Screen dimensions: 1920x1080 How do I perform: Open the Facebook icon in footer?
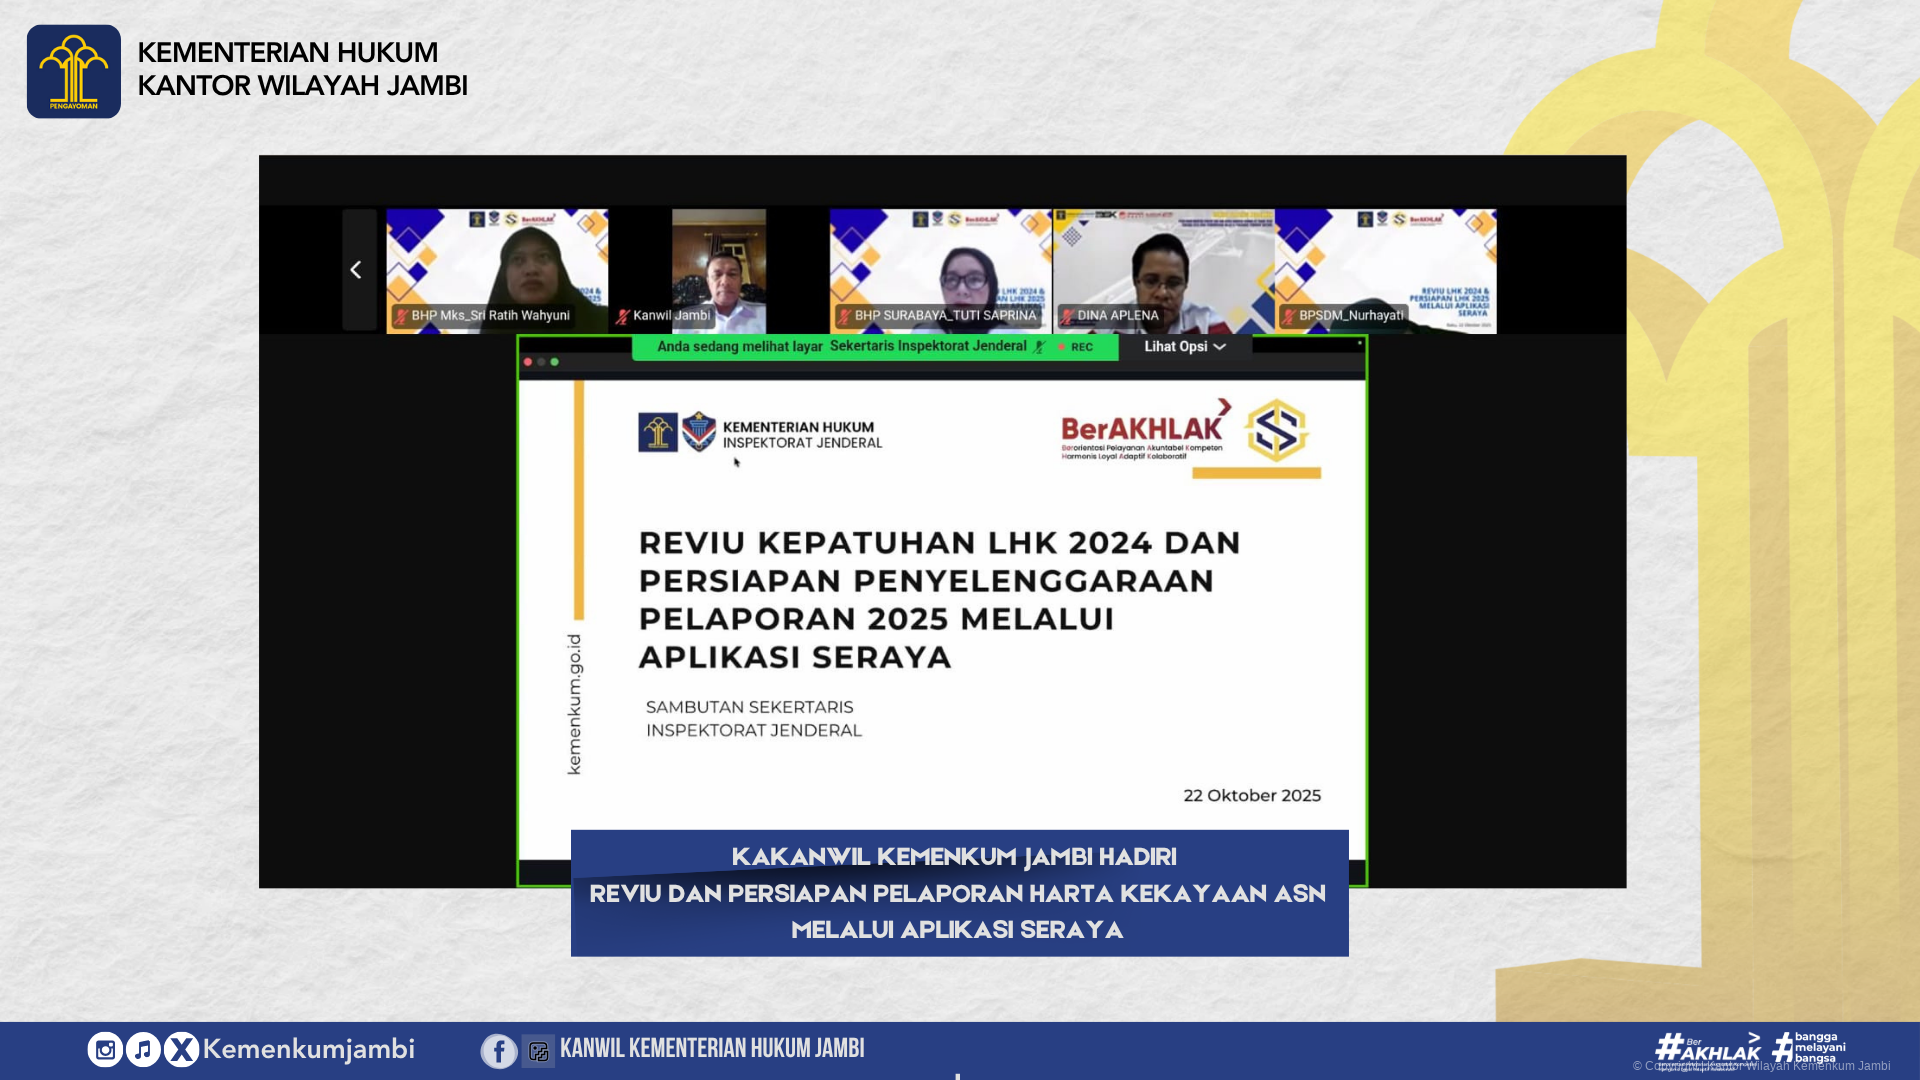(499, 1051)
